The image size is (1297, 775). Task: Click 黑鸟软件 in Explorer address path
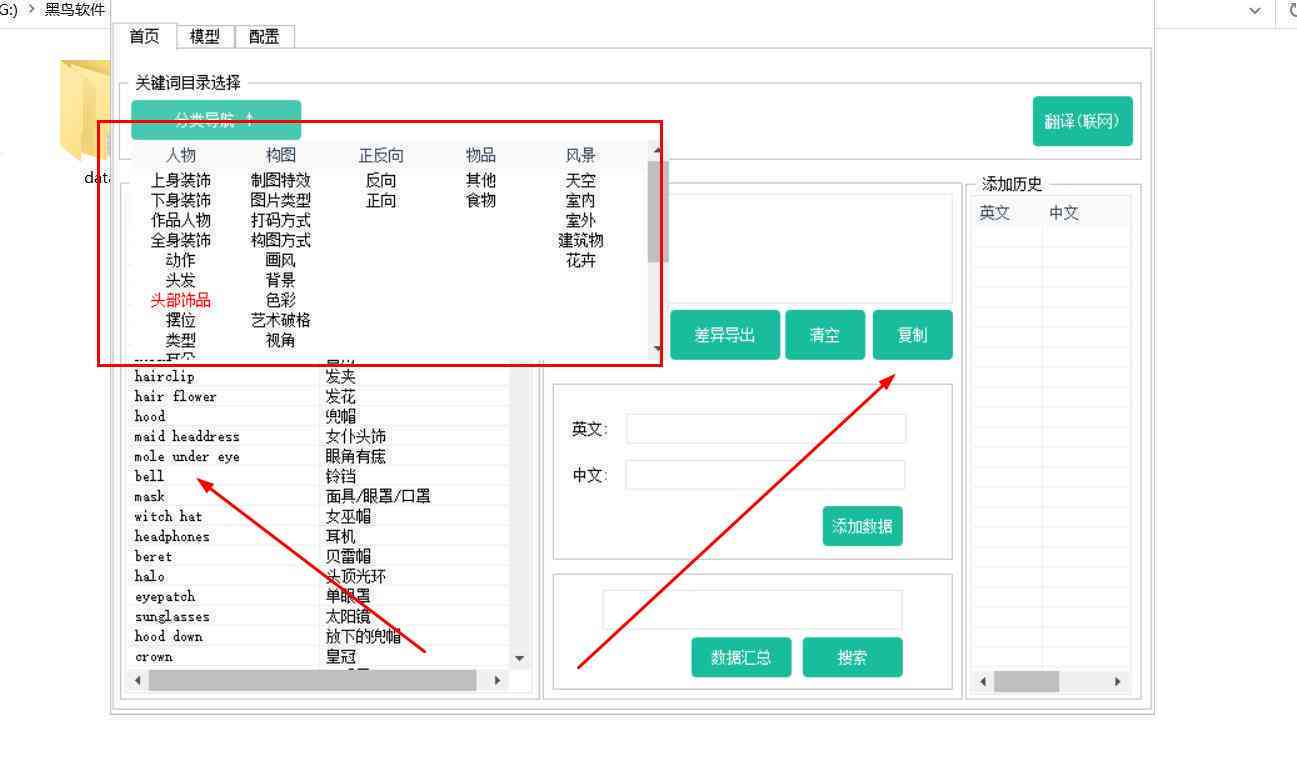(75, 9)
